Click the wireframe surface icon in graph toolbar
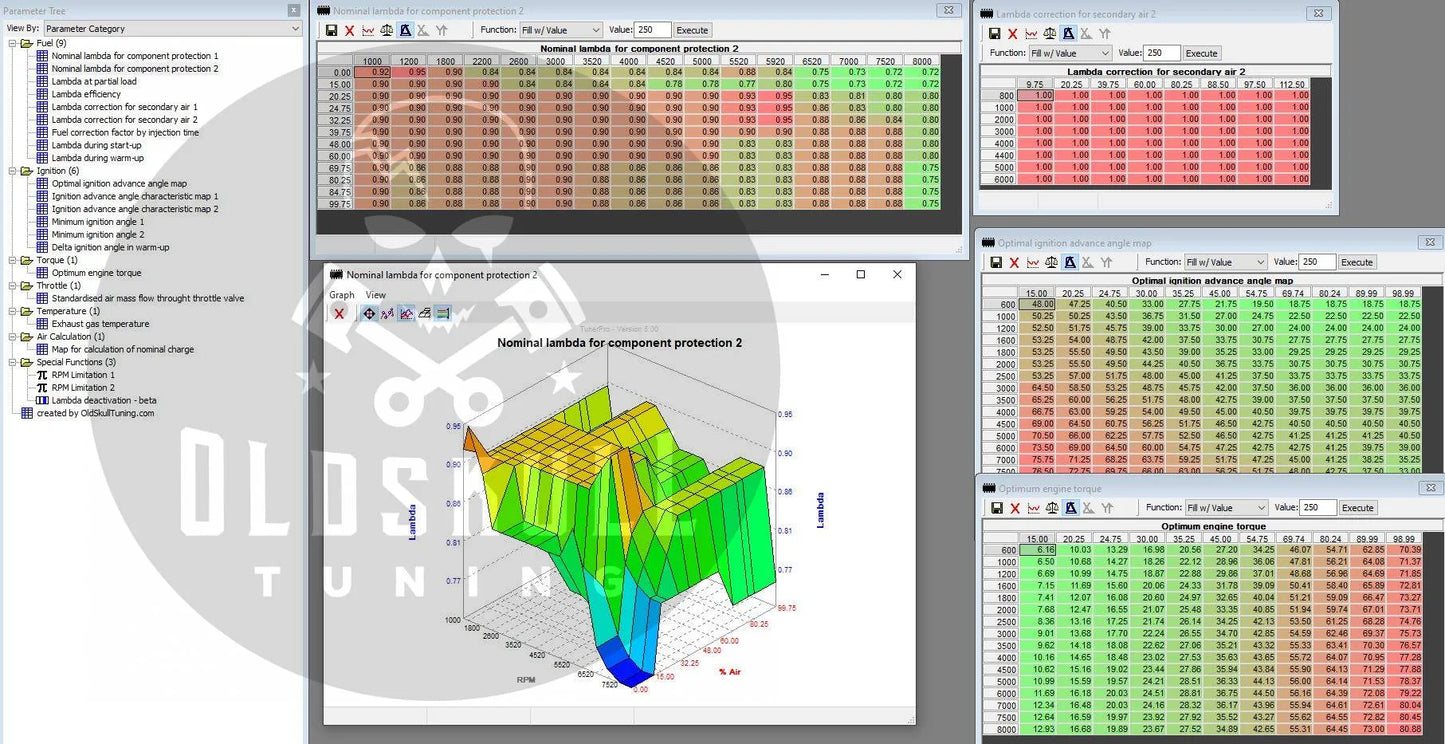 [425, 314]
